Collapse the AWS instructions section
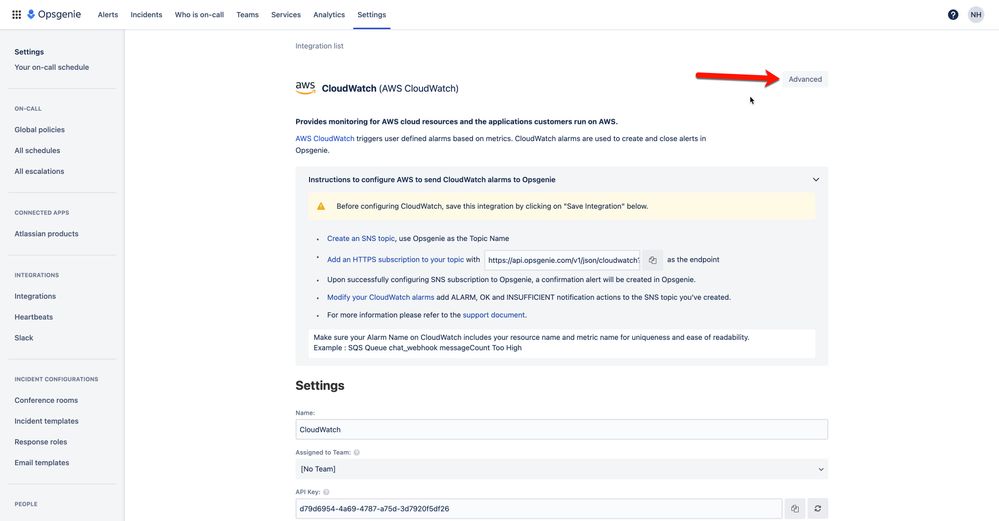The image size is (999, 521). coord(816,180)
